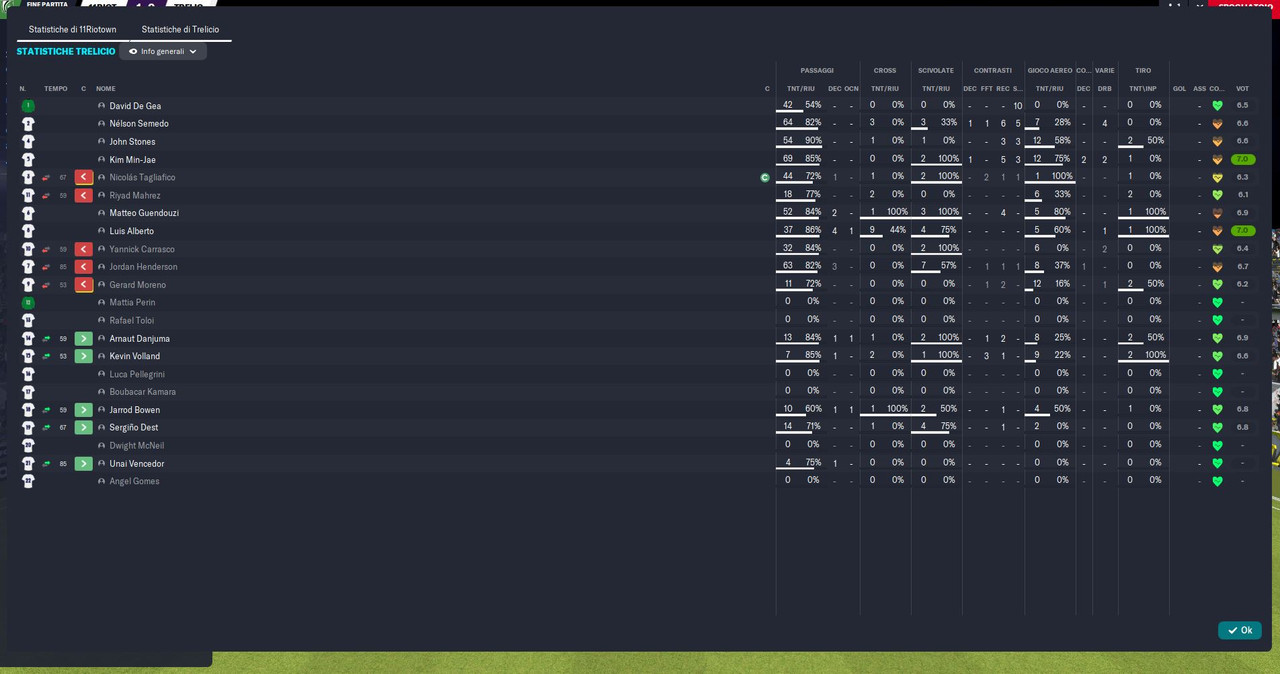The image size is (1280, 674).
Task: Click Angel Gomes' condition heart icon
Action: 1217,481
